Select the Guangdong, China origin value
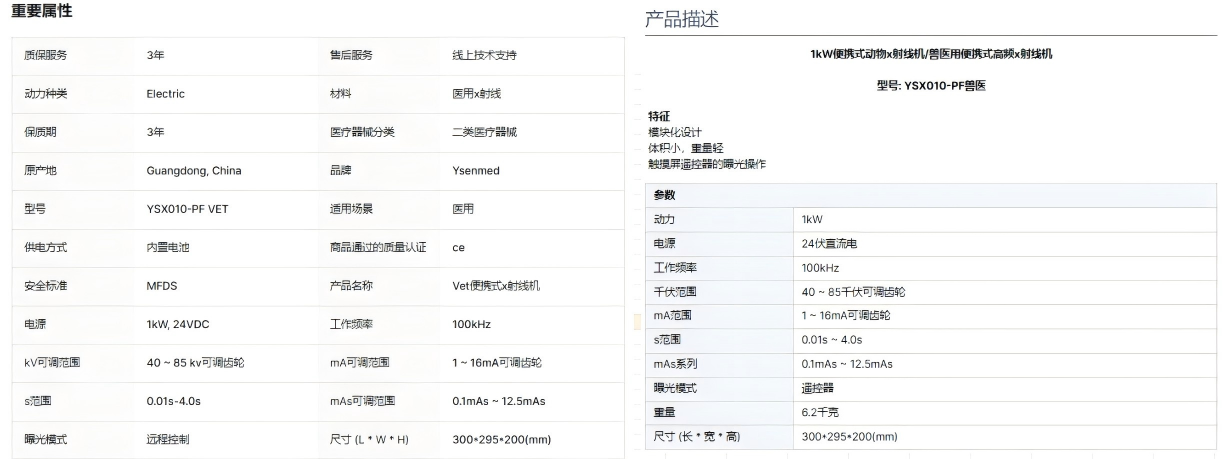This screenshot has width=1230, height=459. [x=193, y=171]
